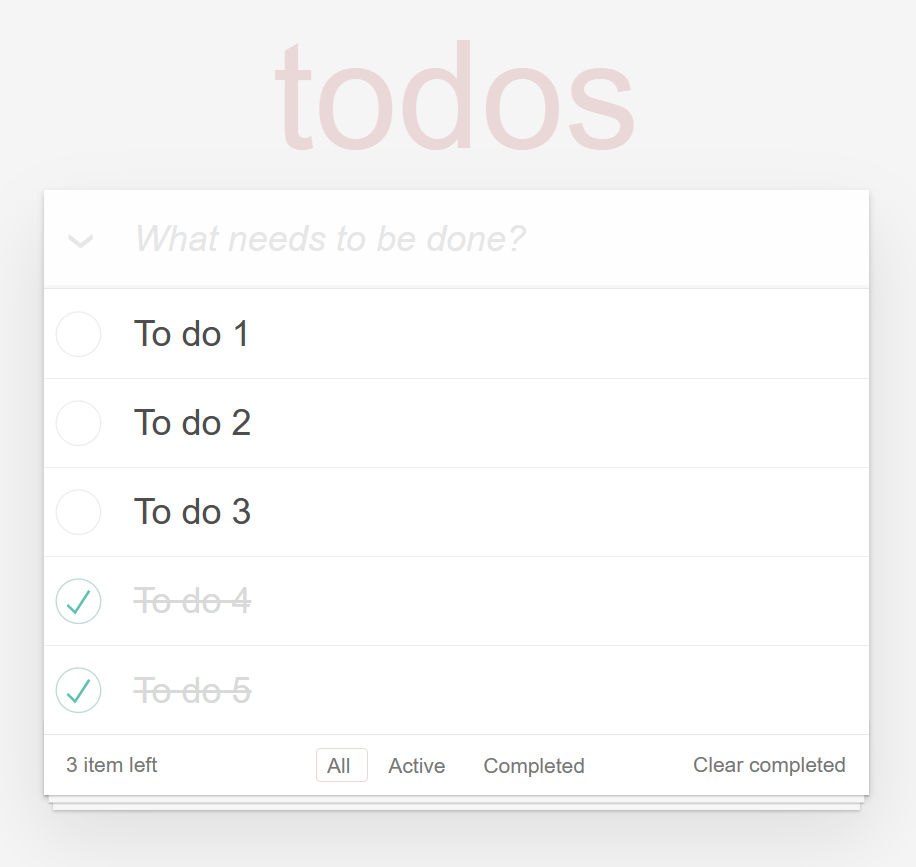Uncheck the green checkmark for To do 4
This screenshot has height=867, width=916.
pyautogui.click(x=78, y=601)
